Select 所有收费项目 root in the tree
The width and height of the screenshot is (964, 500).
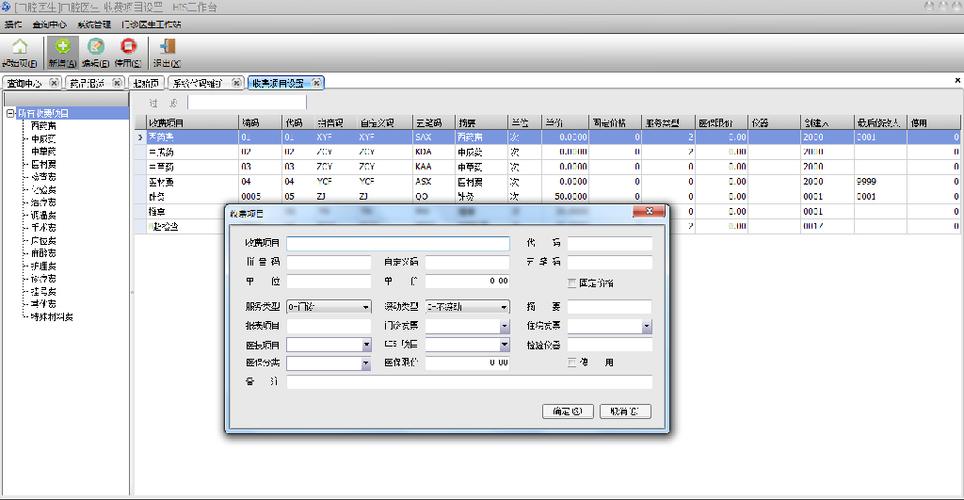43,113
